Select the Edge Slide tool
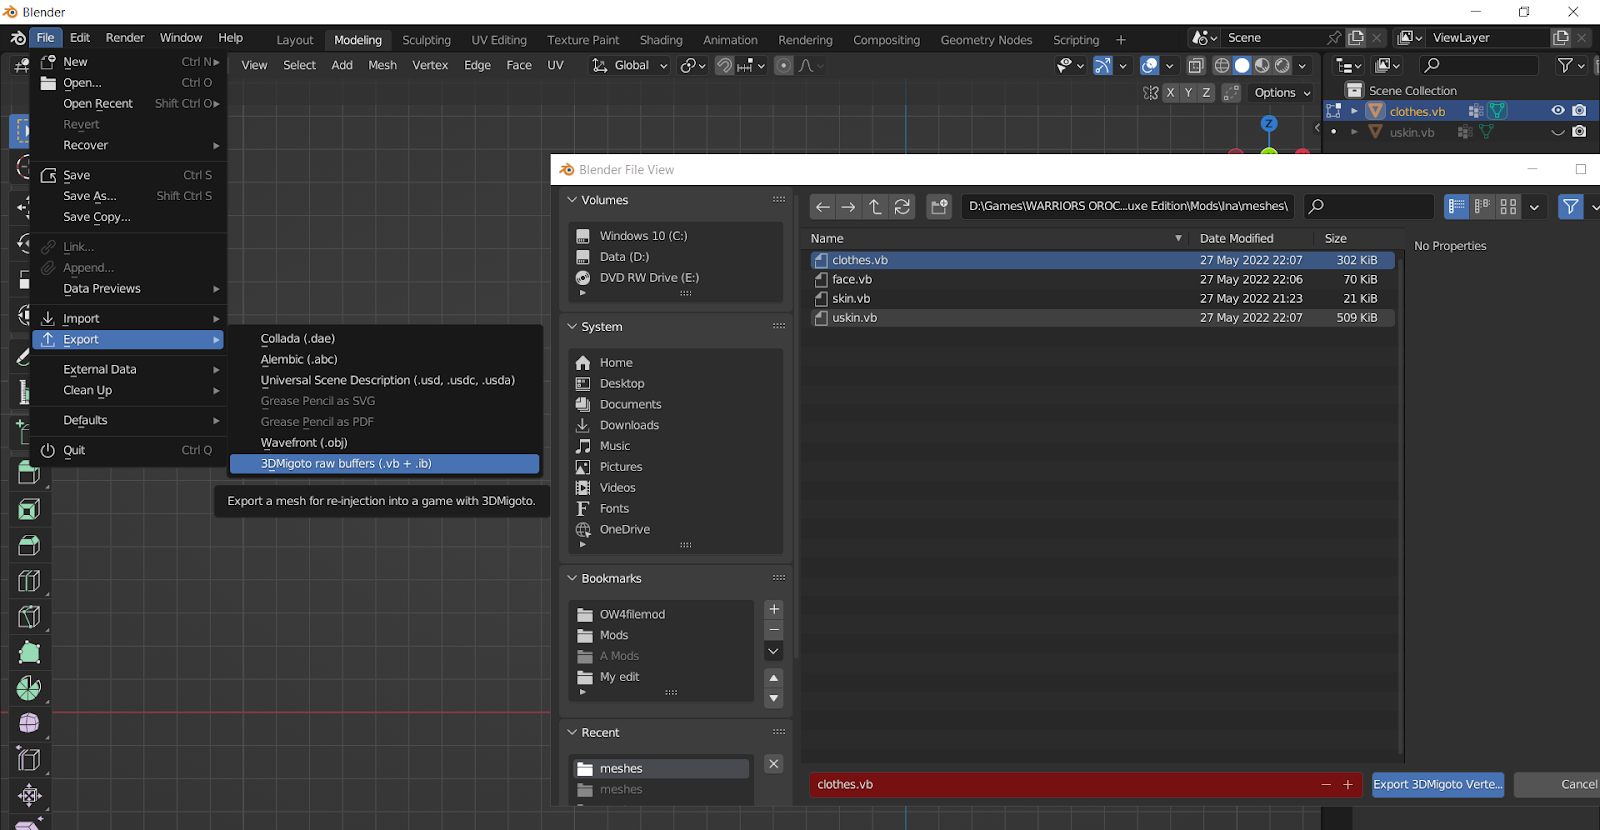Screen dimensions: 1600x830 tap(29, 759)
